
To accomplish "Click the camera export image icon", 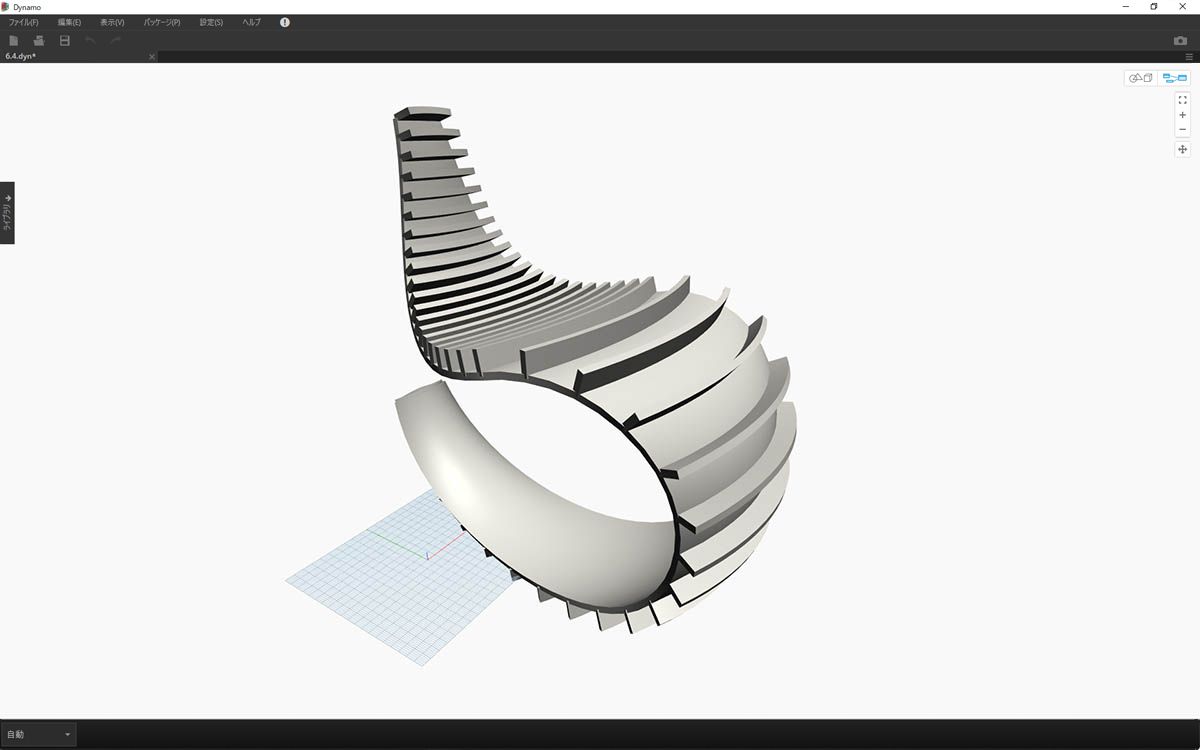I will (1180, 40).
